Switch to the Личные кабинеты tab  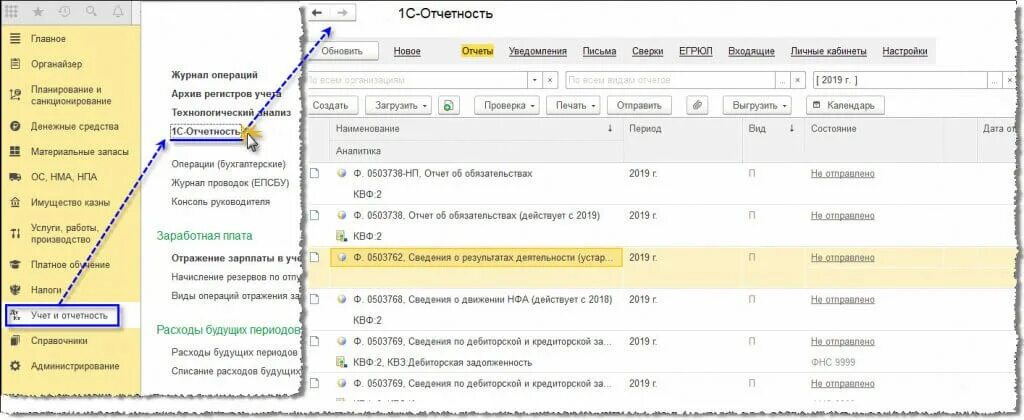click(x=829, y=51)
